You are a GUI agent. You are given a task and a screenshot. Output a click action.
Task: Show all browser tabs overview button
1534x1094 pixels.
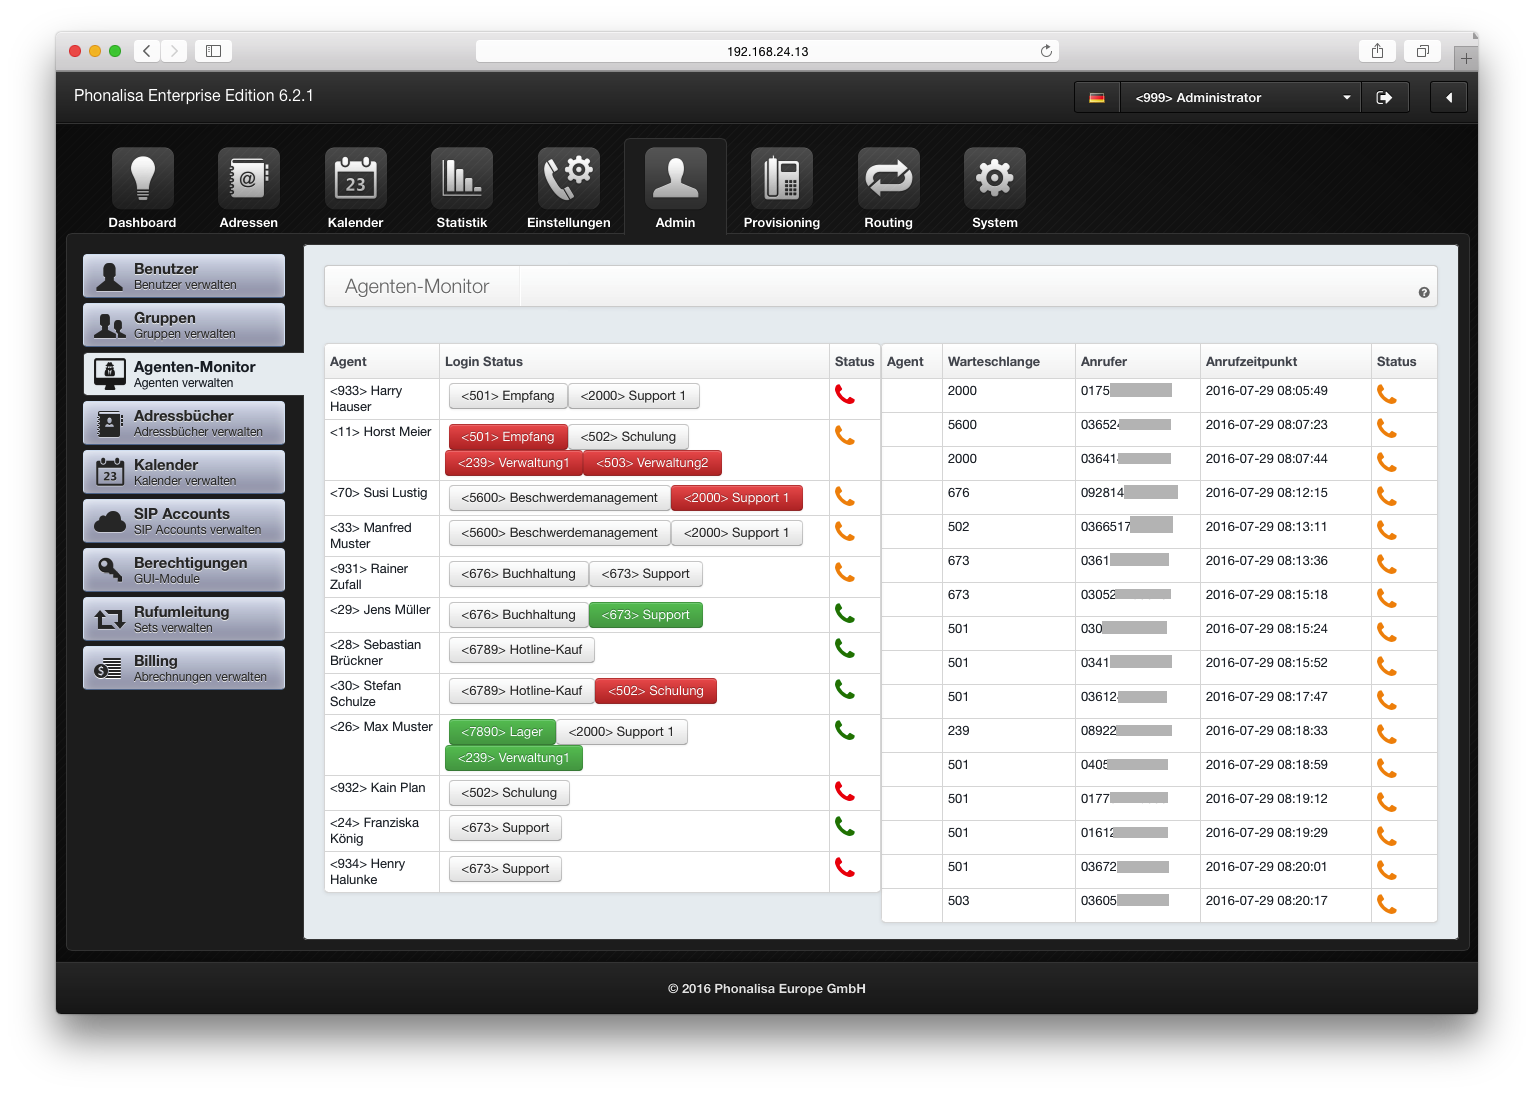(x=1423, y=51)
